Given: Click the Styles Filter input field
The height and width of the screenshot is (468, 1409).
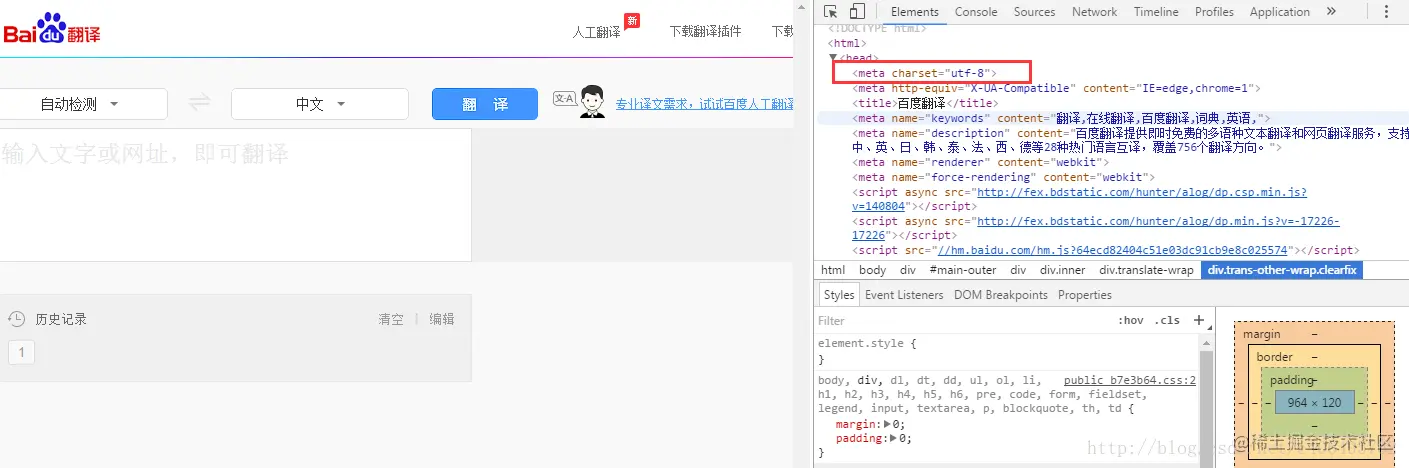Looking at the screenshot, I should (960, 321).
